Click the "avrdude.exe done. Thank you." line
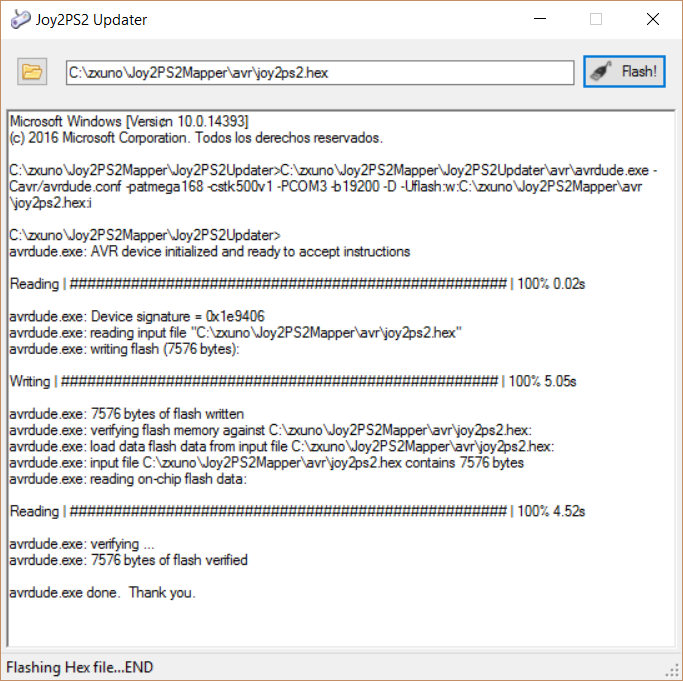The height and width of the screenshot is (681, 683). point(102,592)
